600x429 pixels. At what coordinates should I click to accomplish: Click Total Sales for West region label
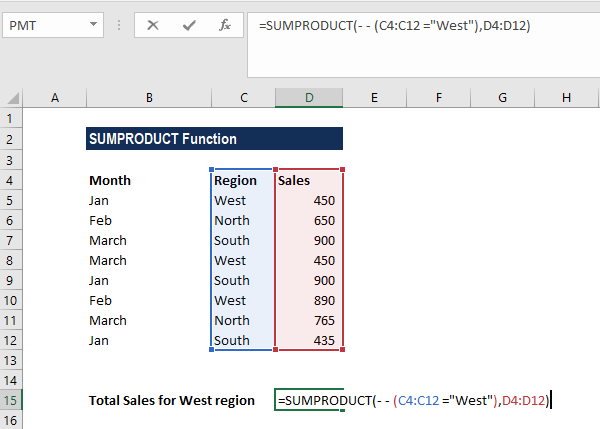point(172,400)
